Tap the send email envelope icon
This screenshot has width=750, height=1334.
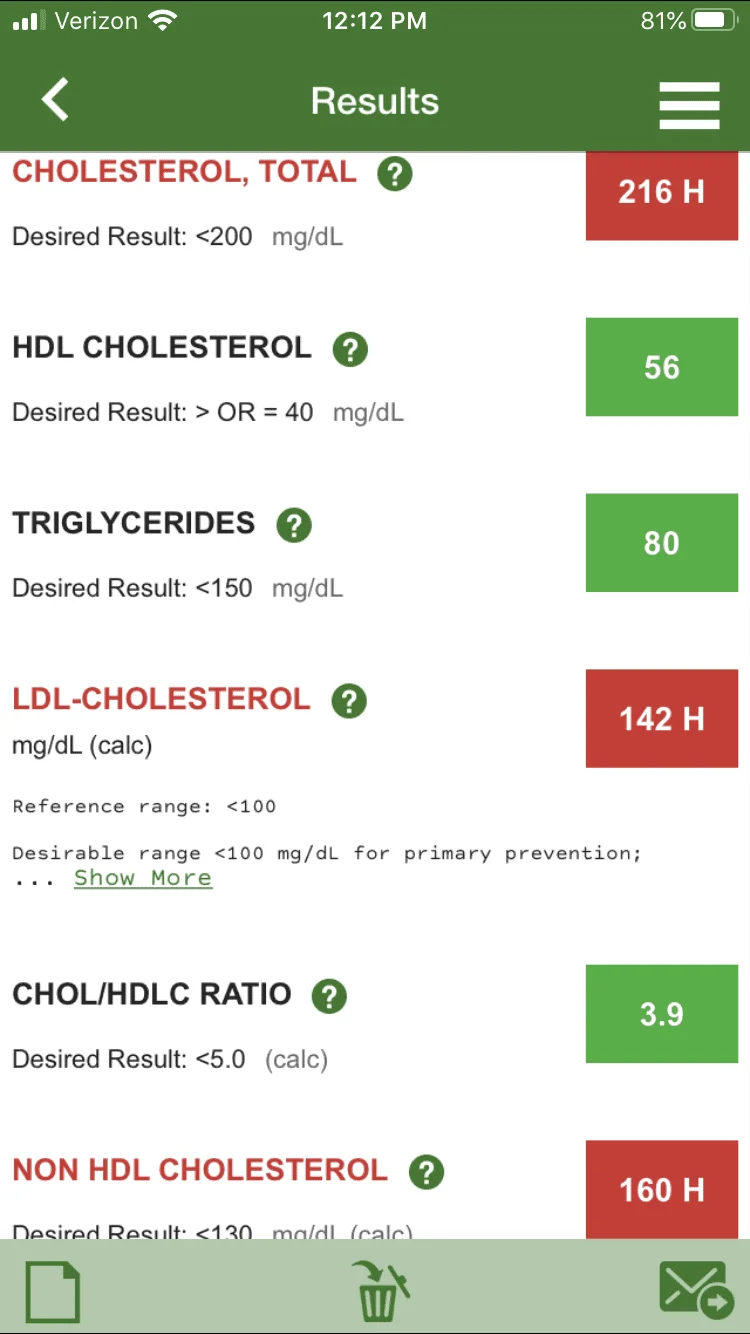(697, 1291)
